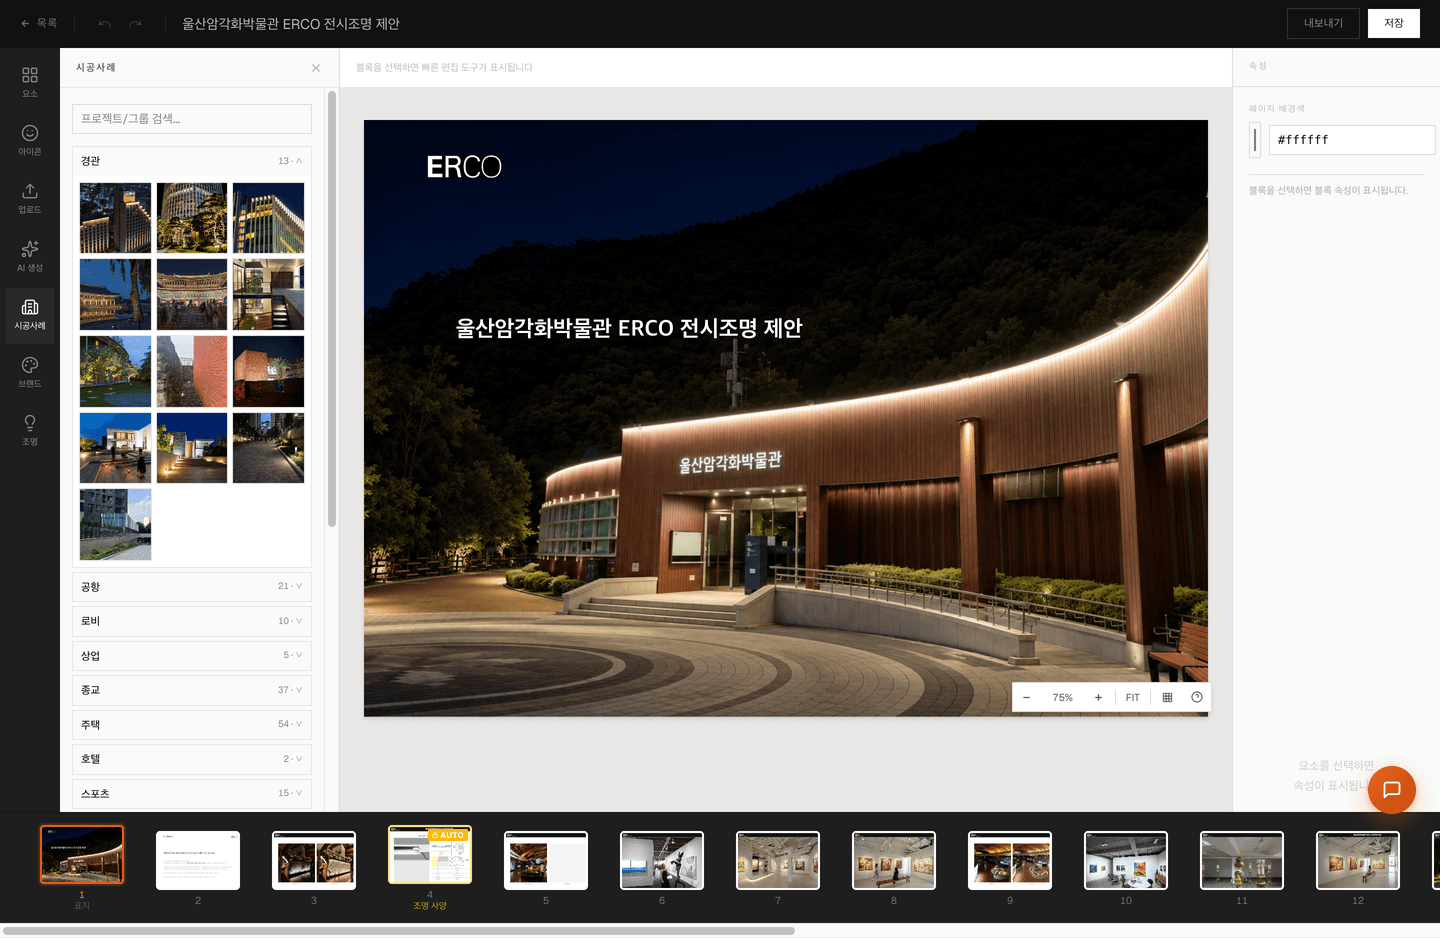
Task: Go back to 목록 list
Action: tap(39, 24)
